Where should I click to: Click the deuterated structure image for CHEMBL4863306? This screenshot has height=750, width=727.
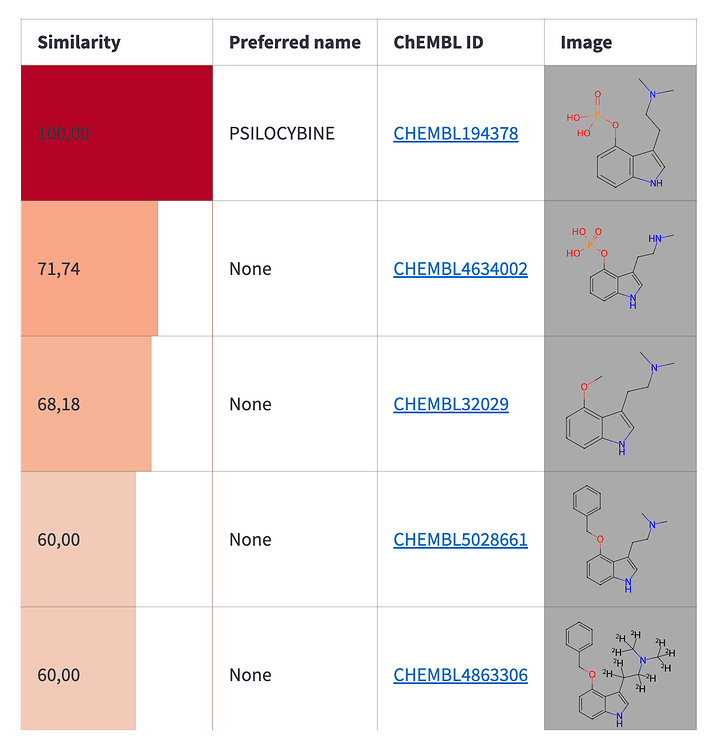click(x=620, y=668)
